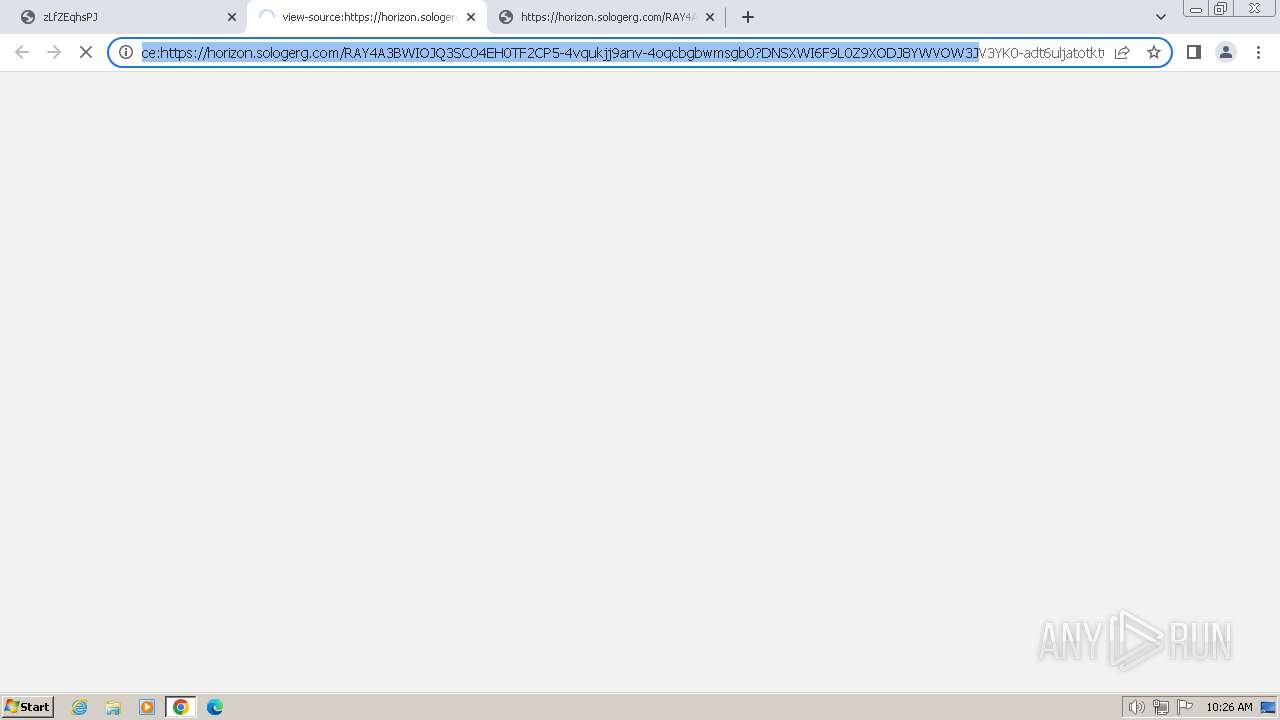
Task: Show desktop via tray monitor icon
Action: pos(1268,707)
